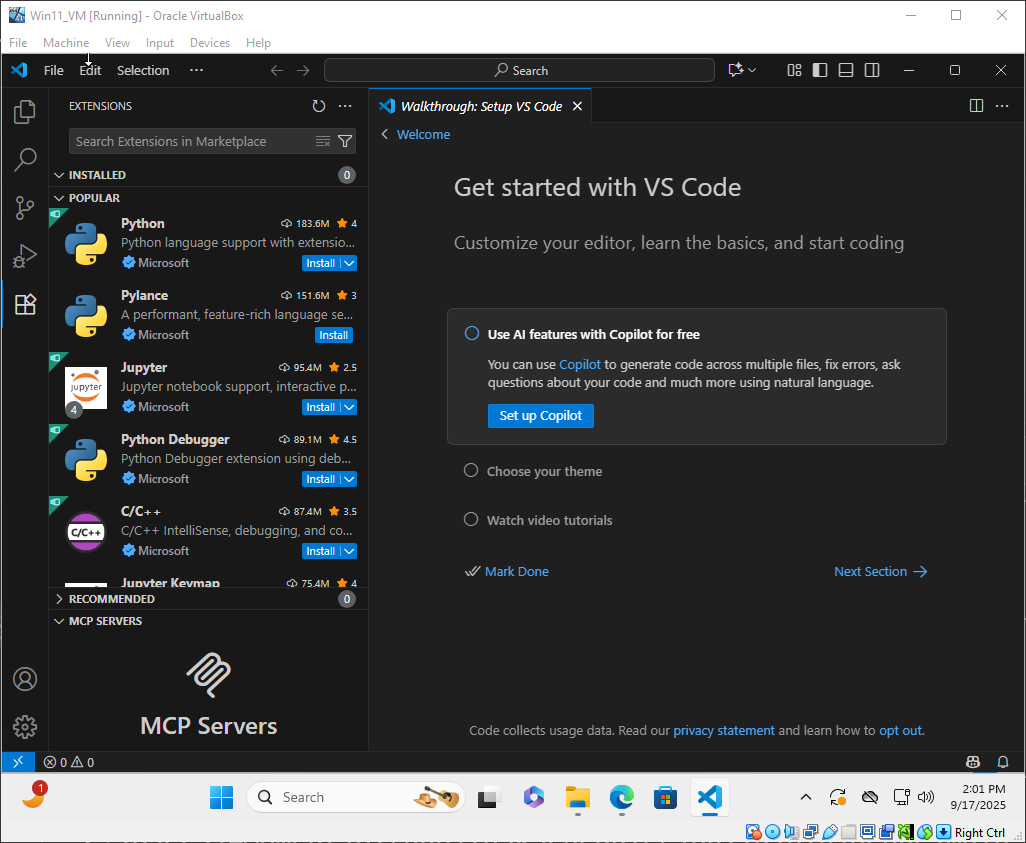The image size is (1026, 843).
Task: Open the Search view in activity bar
Action: 25,160
